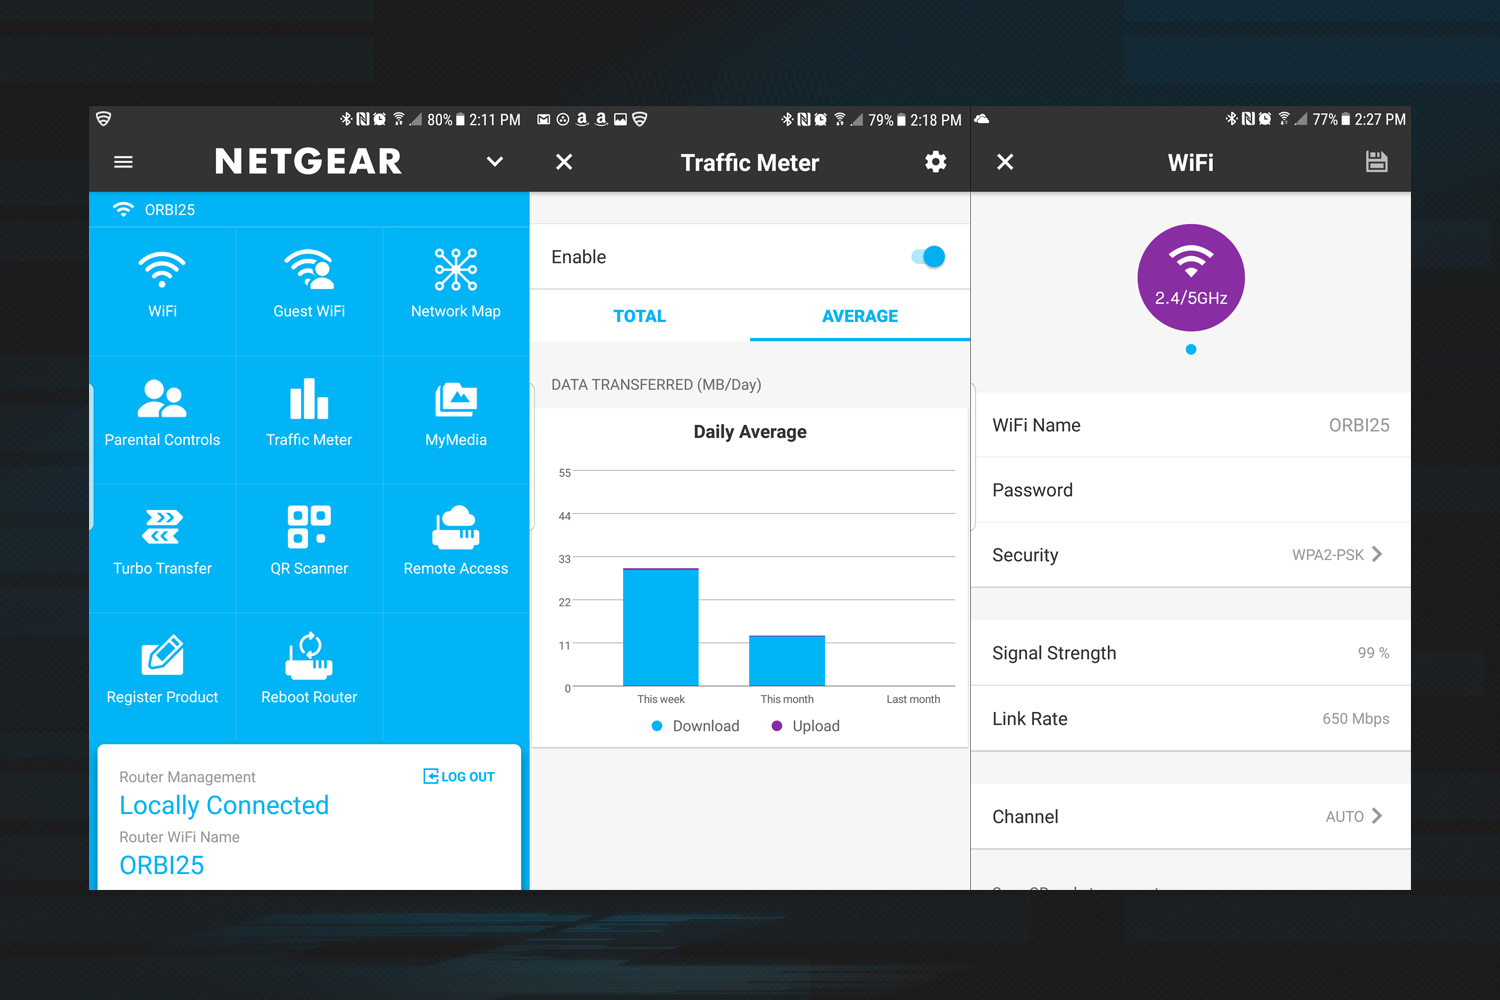This screenshot has height=1000, width=1500.
Task: Open the Guest WiFi tile
Action: pyautogui.click(x=309, y=291)
